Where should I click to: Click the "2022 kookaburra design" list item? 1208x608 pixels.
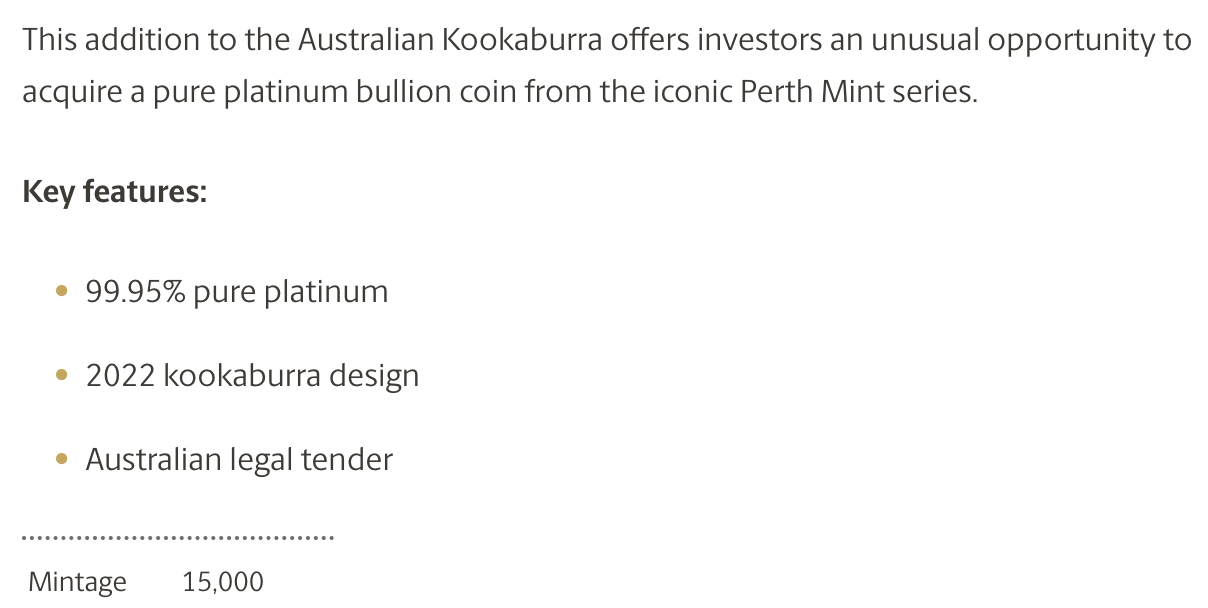tap(252, 376)
